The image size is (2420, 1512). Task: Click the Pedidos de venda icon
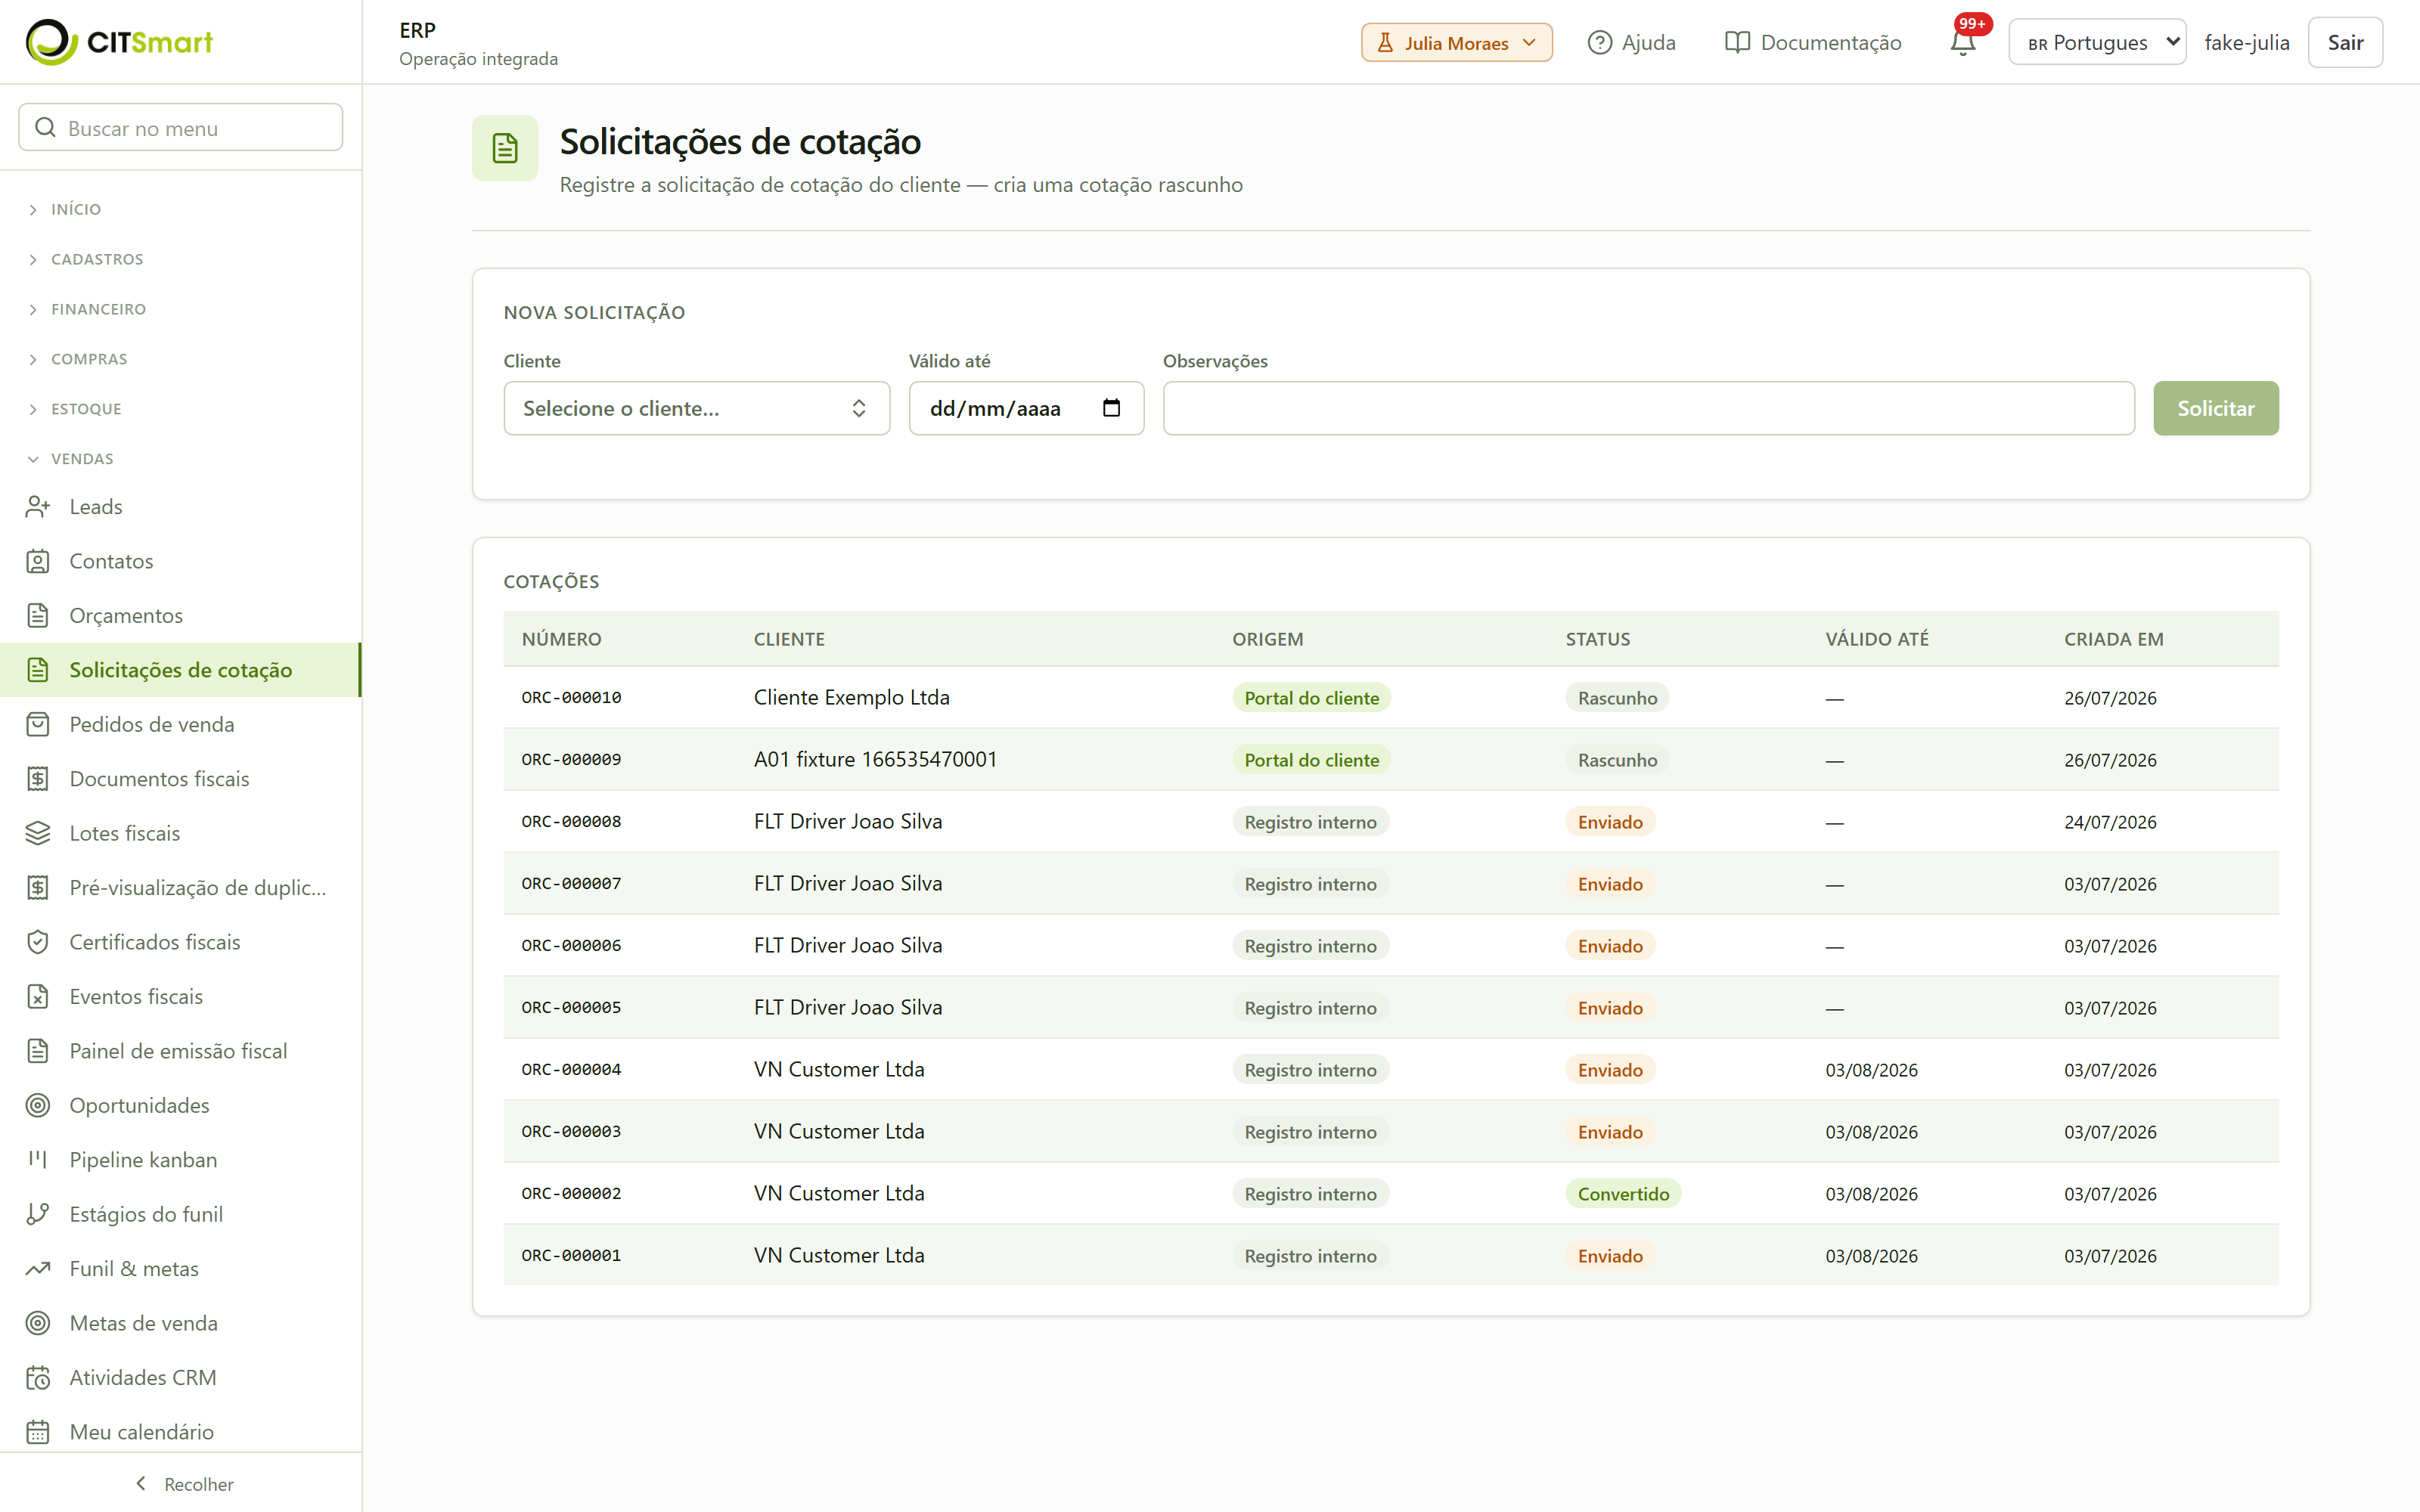[38, 724]
